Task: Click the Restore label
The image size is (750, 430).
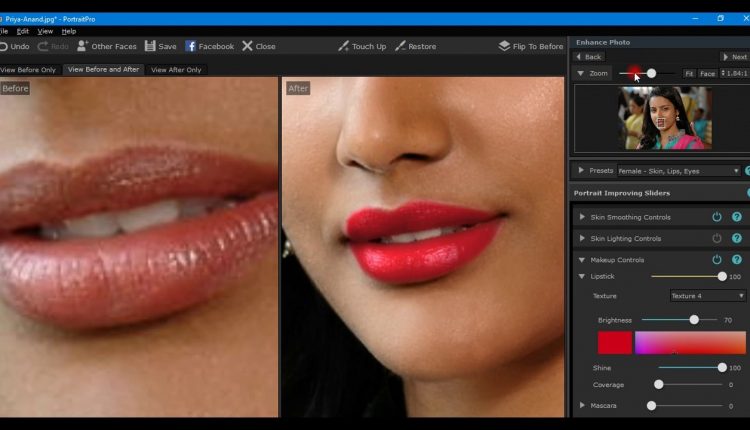Action: (422, 46)
